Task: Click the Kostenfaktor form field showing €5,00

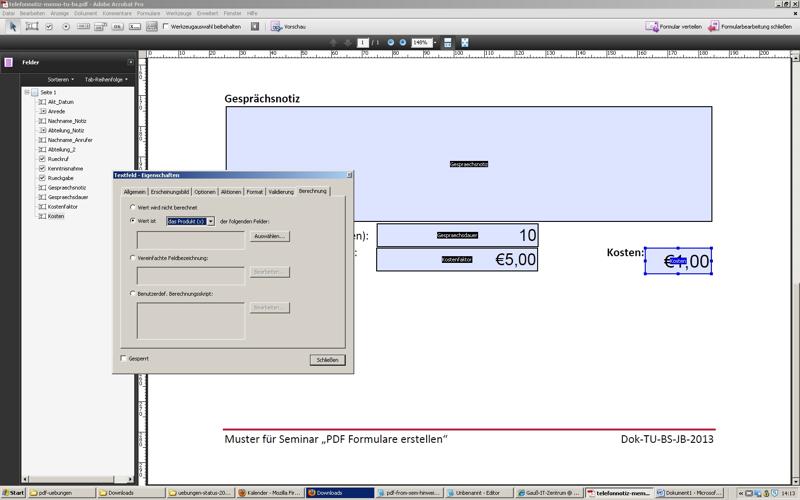Action: [x=457, y=260]
